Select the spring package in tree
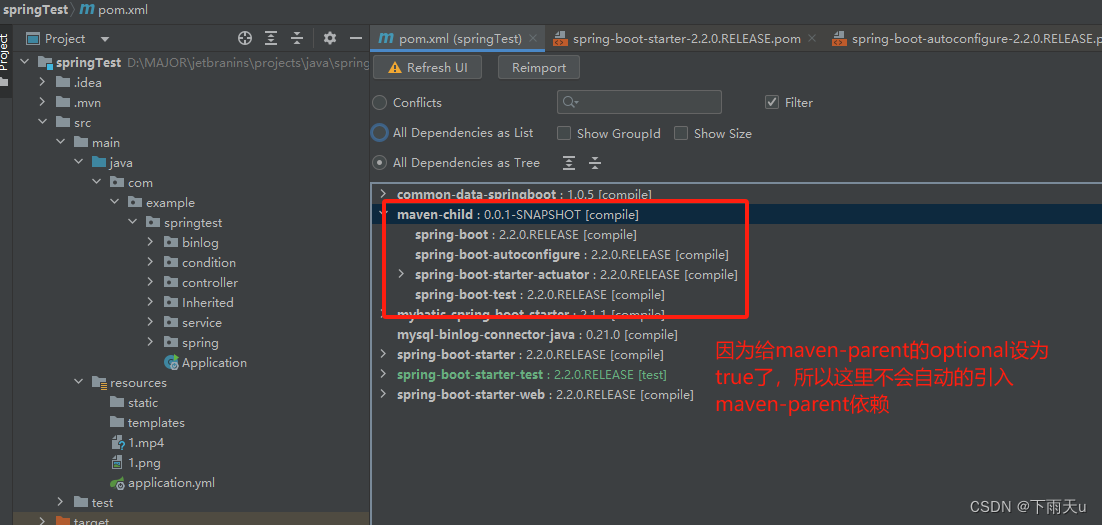Viewport: 1102px width, 525px height. pos(200,342)
